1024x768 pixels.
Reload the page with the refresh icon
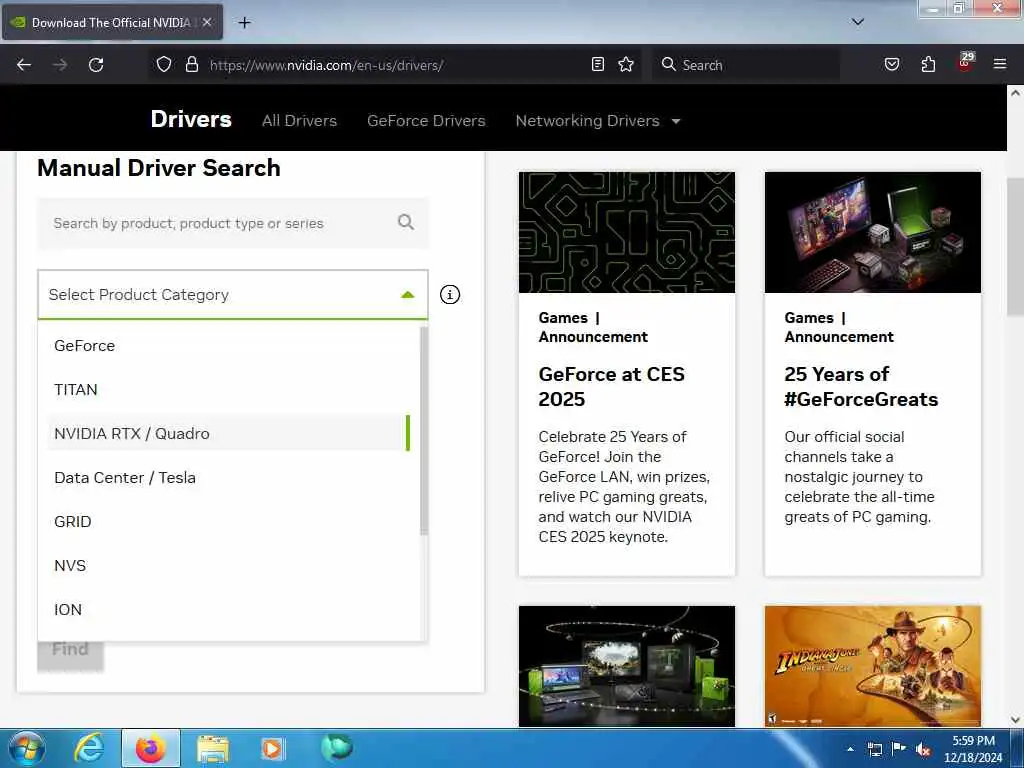pos(96,65)
